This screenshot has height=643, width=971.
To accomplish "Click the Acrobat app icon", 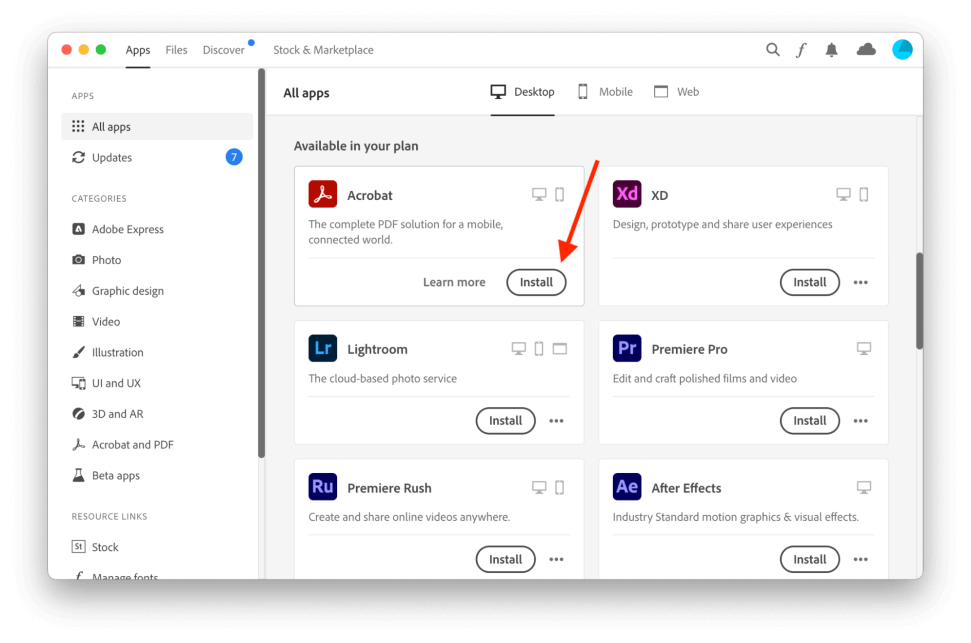I will [323, 195].
